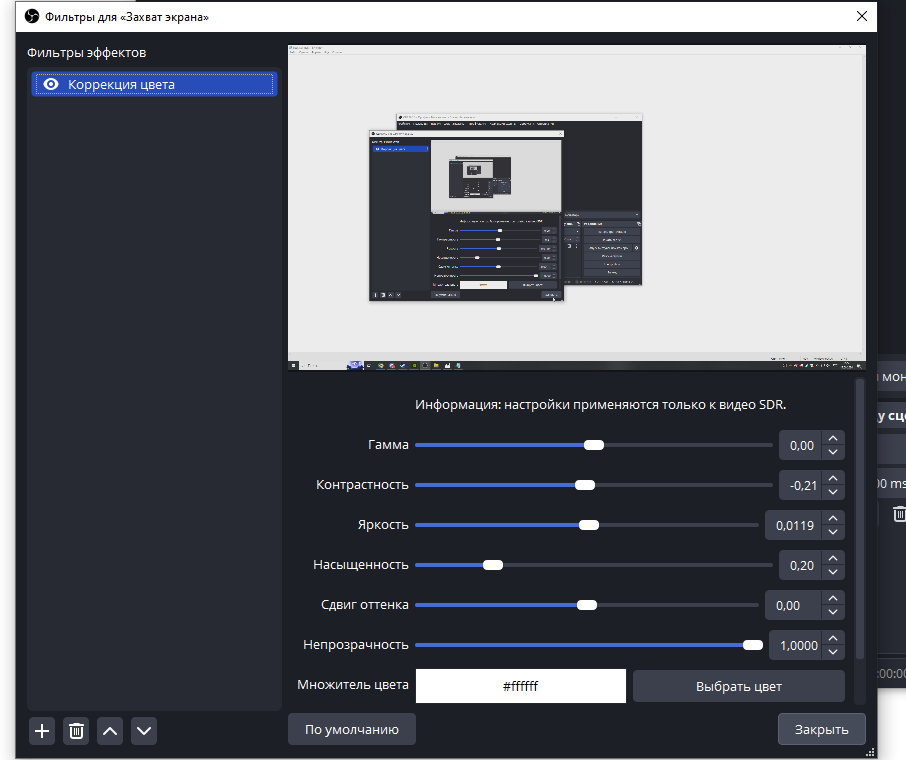Click the Яркость slider handle
Viewport: 906px width, 760px height.
point(589,525)
